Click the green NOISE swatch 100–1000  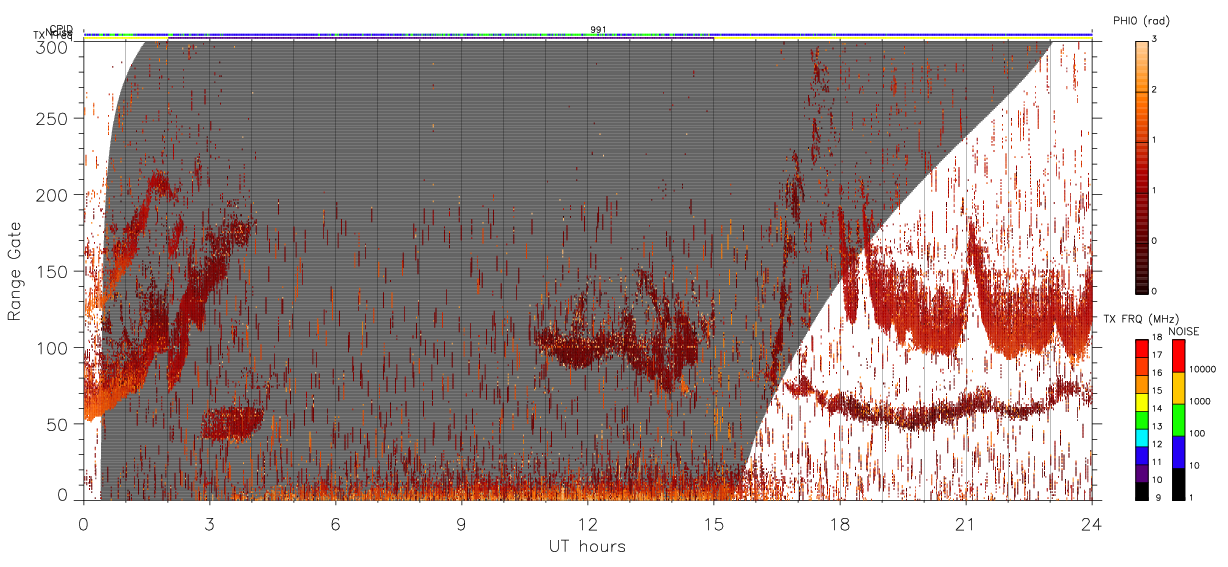point(1177,419)
